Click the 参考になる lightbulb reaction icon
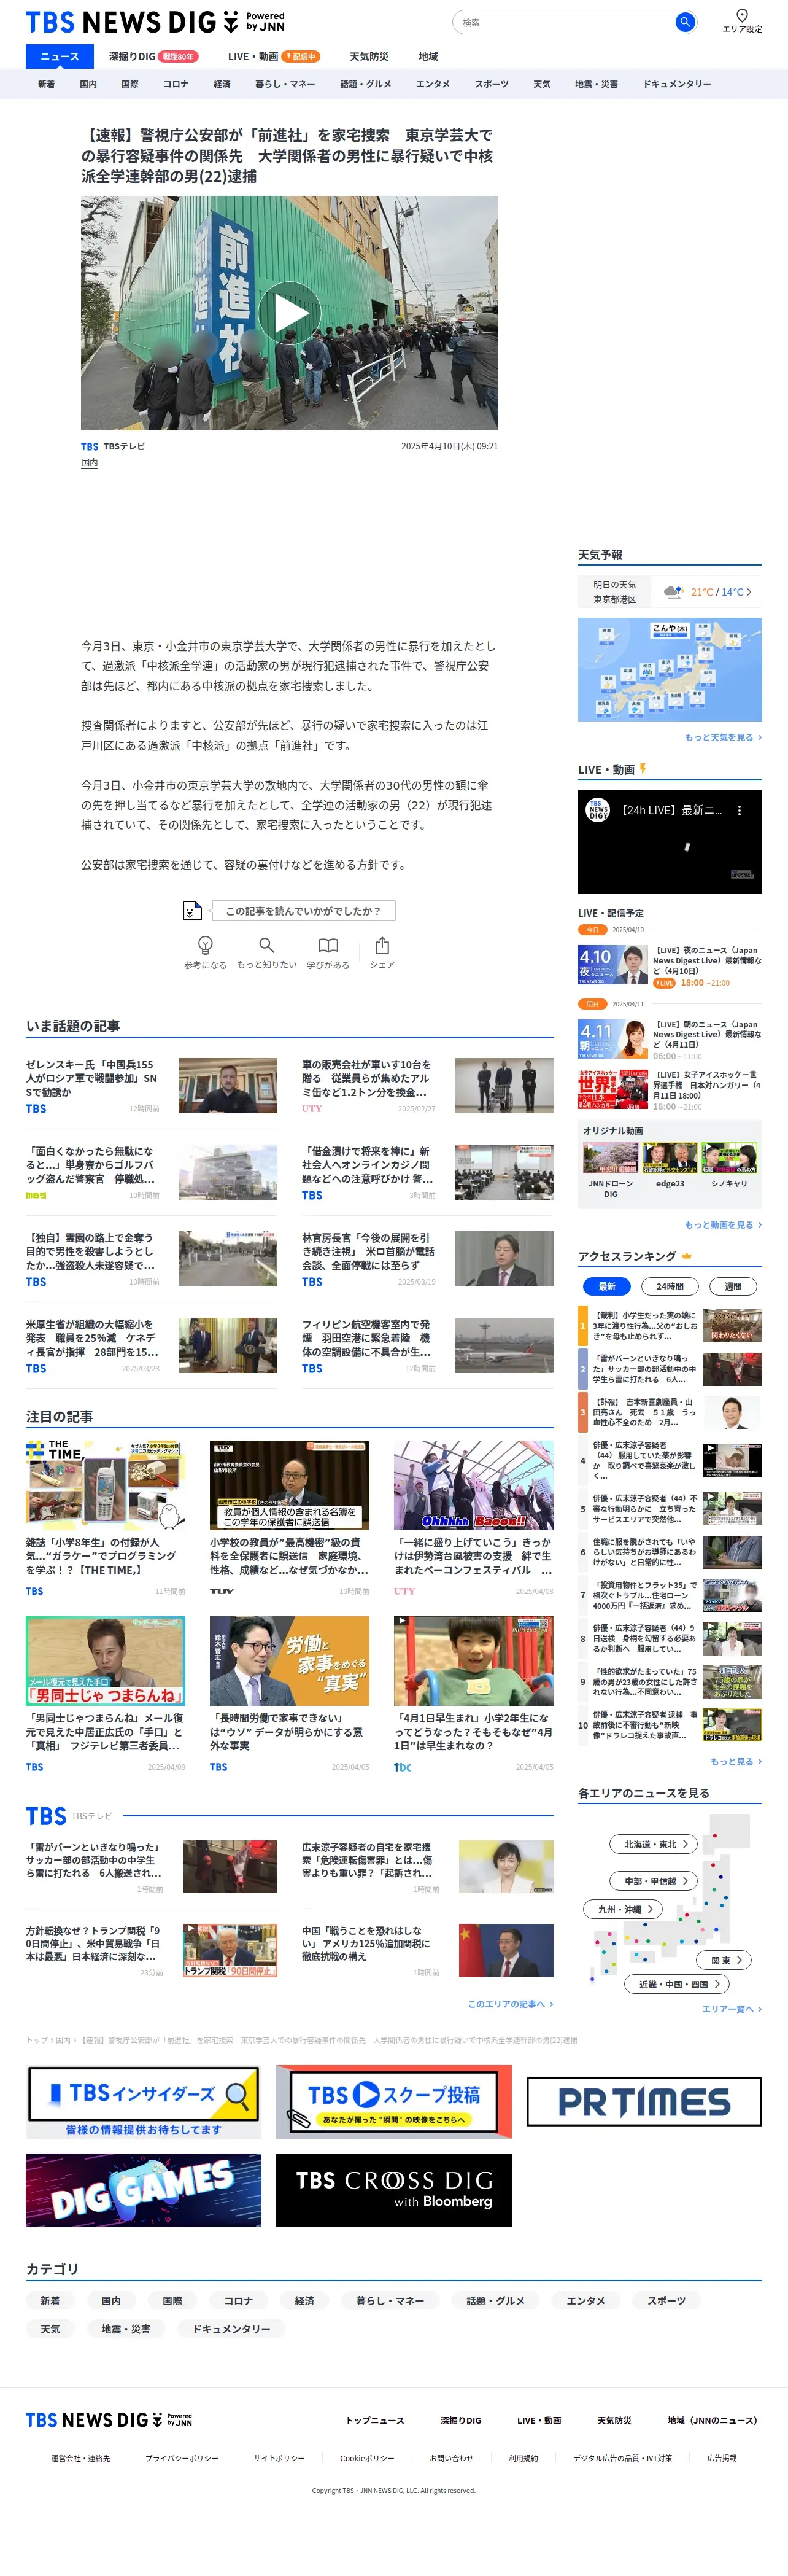 pos(205,945)
